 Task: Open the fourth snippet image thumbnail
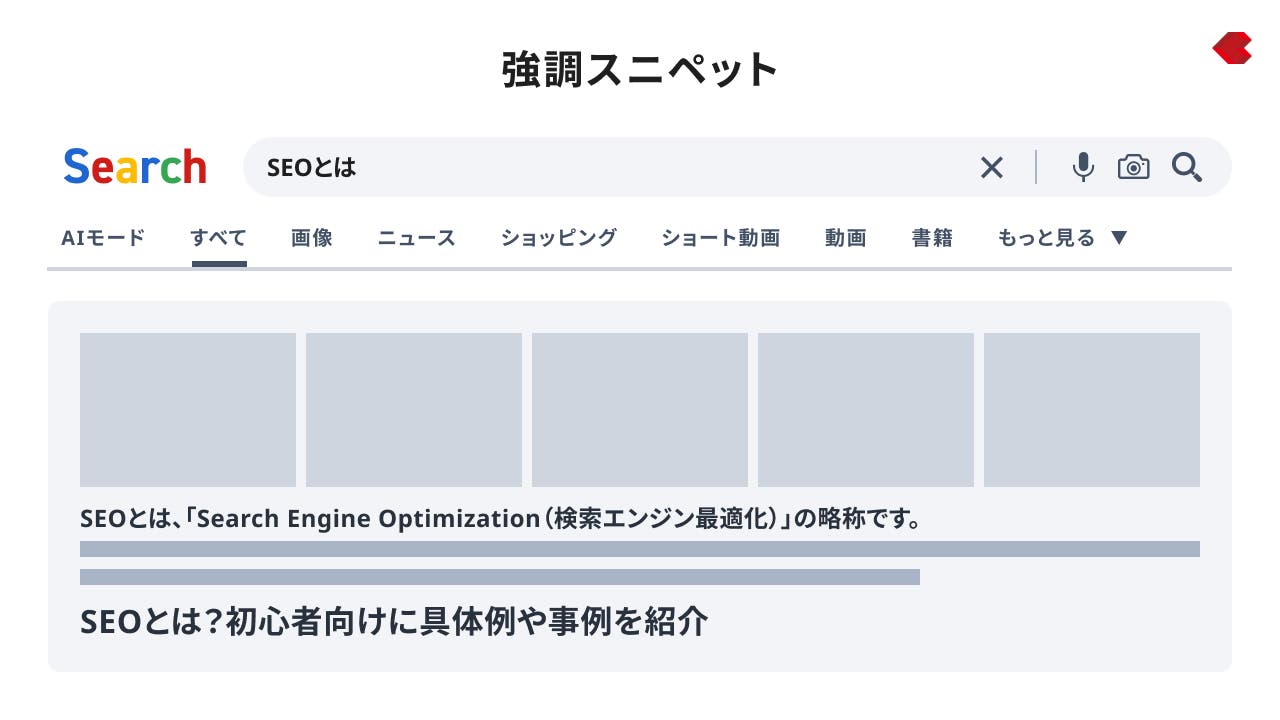pos(866,410)
